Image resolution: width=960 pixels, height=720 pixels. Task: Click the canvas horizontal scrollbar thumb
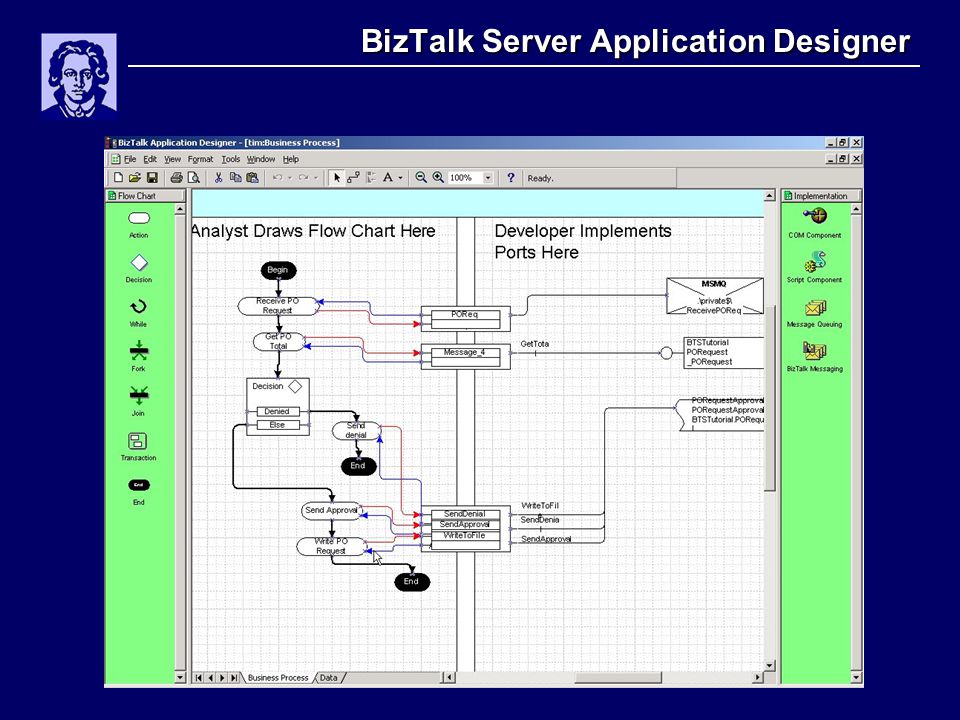click(617, 678)
